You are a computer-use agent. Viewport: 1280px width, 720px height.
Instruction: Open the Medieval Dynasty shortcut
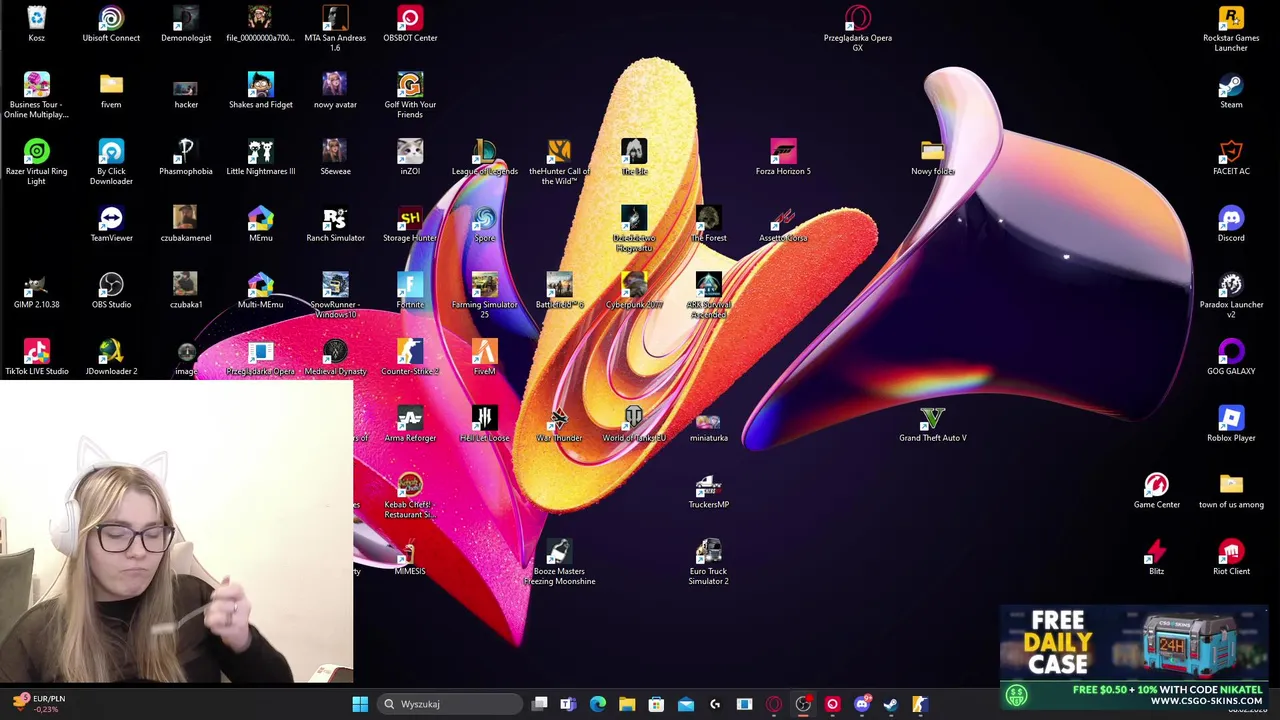(x=335, y=357)
